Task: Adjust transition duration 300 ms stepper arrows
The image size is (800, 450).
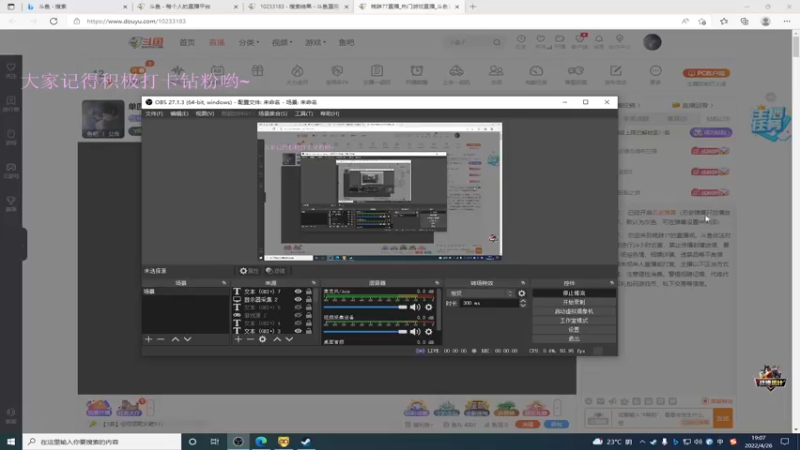Action: click(x=523, y=303)
